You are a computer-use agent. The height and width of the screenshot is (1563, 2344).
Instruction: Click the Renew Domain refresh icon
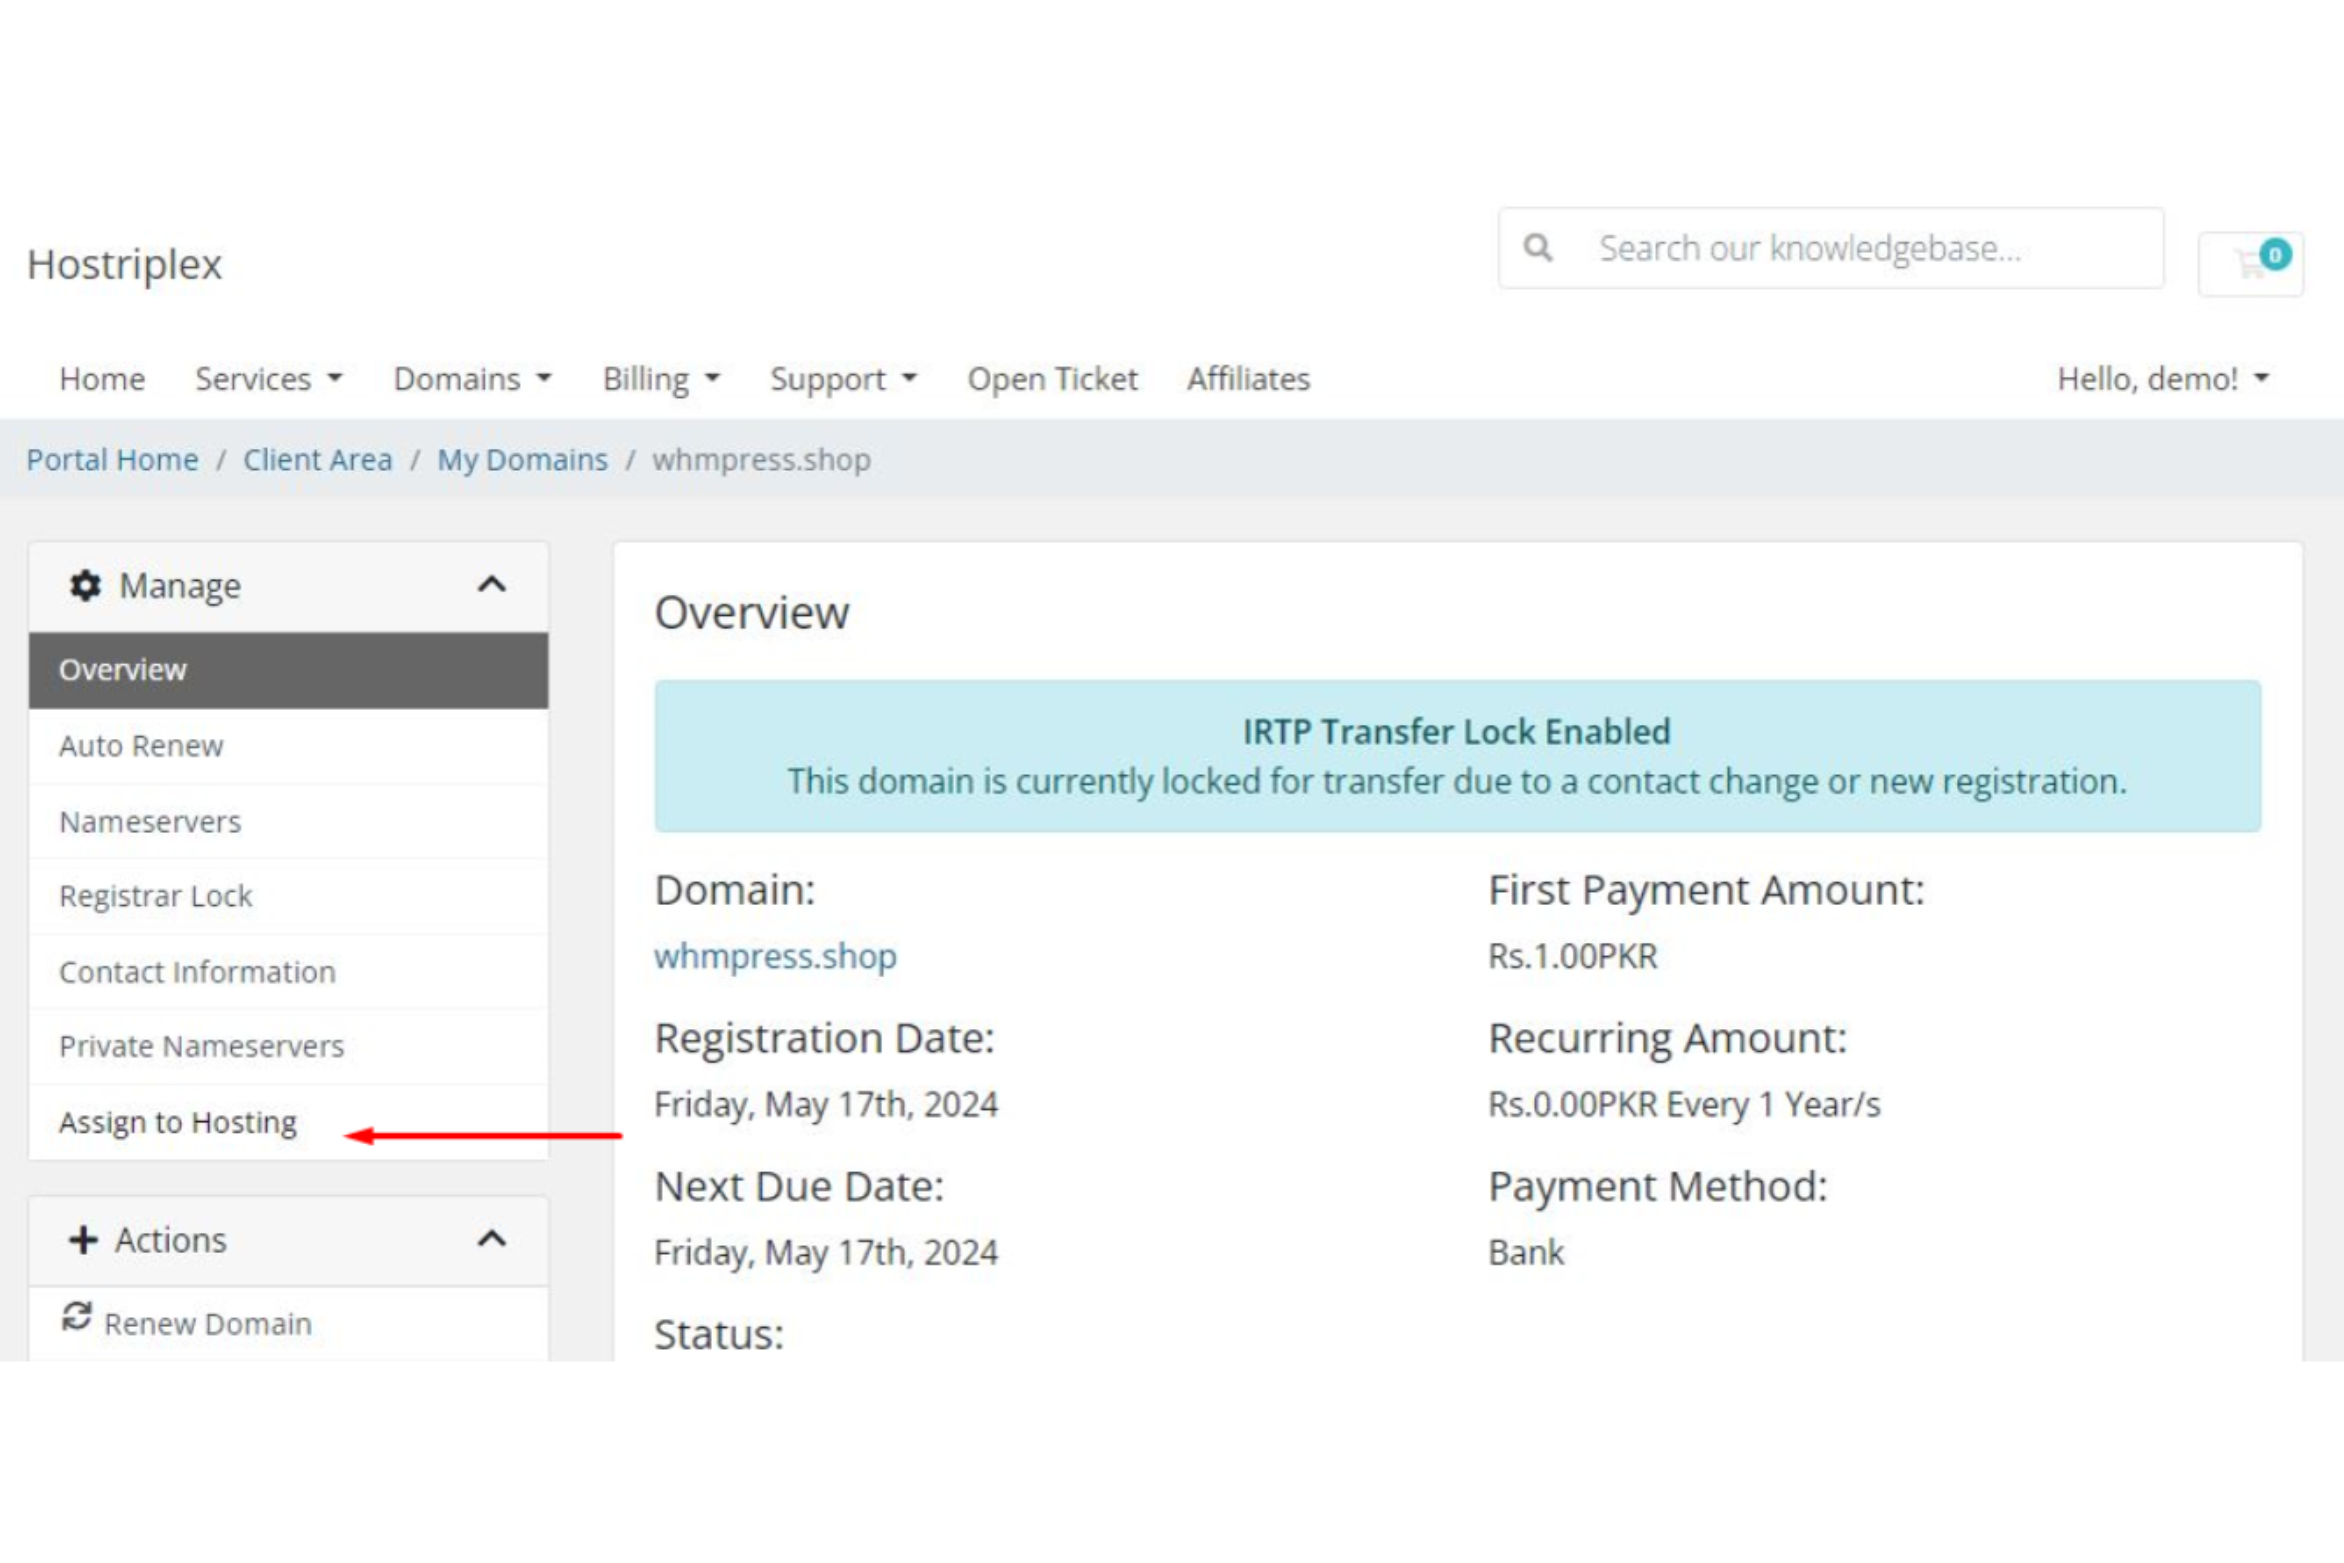click(x=77, y=1317)
